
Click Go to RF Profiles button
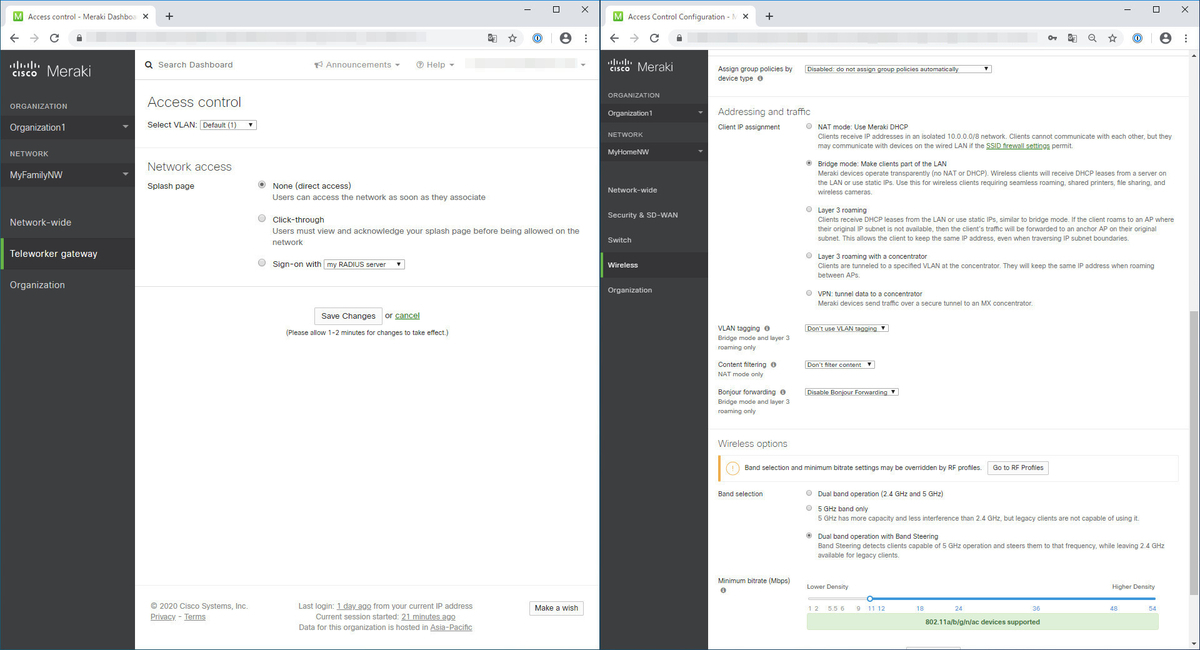point(1018,468)
